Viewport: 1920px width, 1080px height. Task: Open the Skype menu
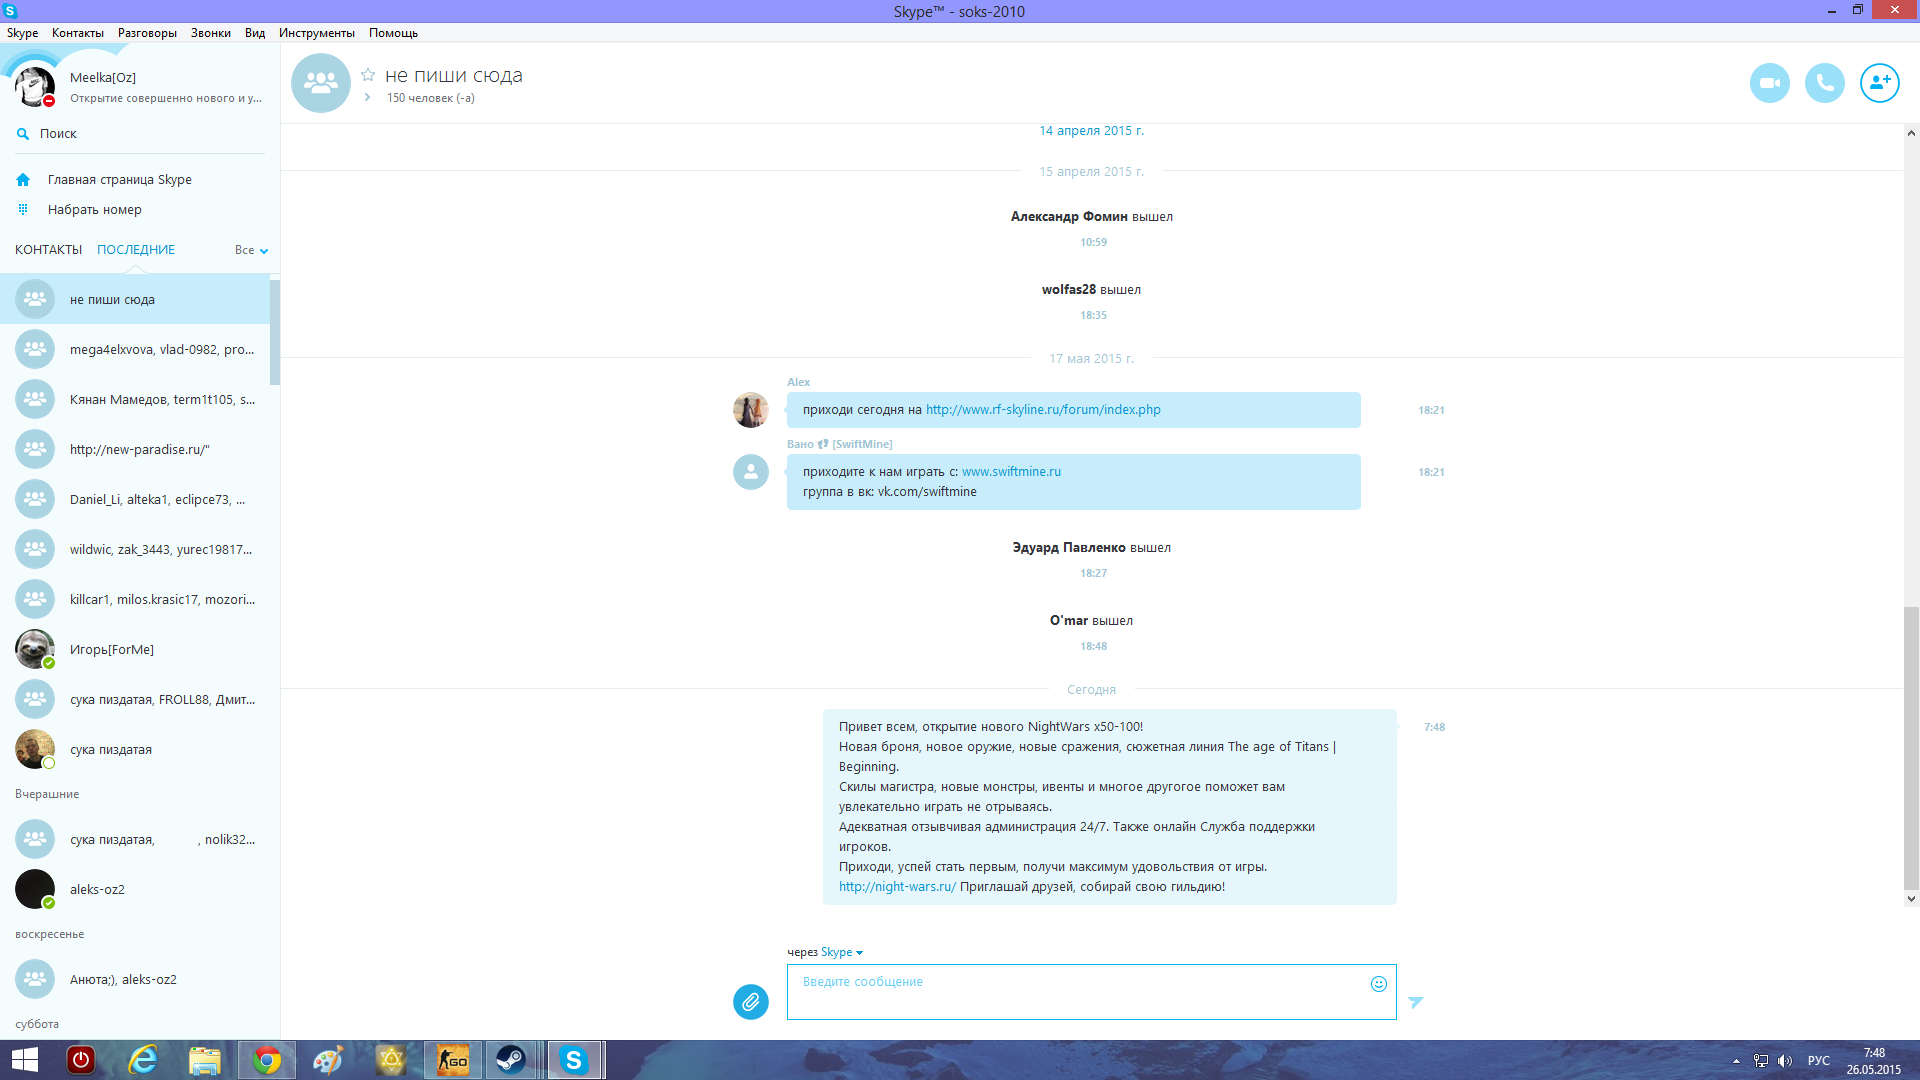coord(22,33)
